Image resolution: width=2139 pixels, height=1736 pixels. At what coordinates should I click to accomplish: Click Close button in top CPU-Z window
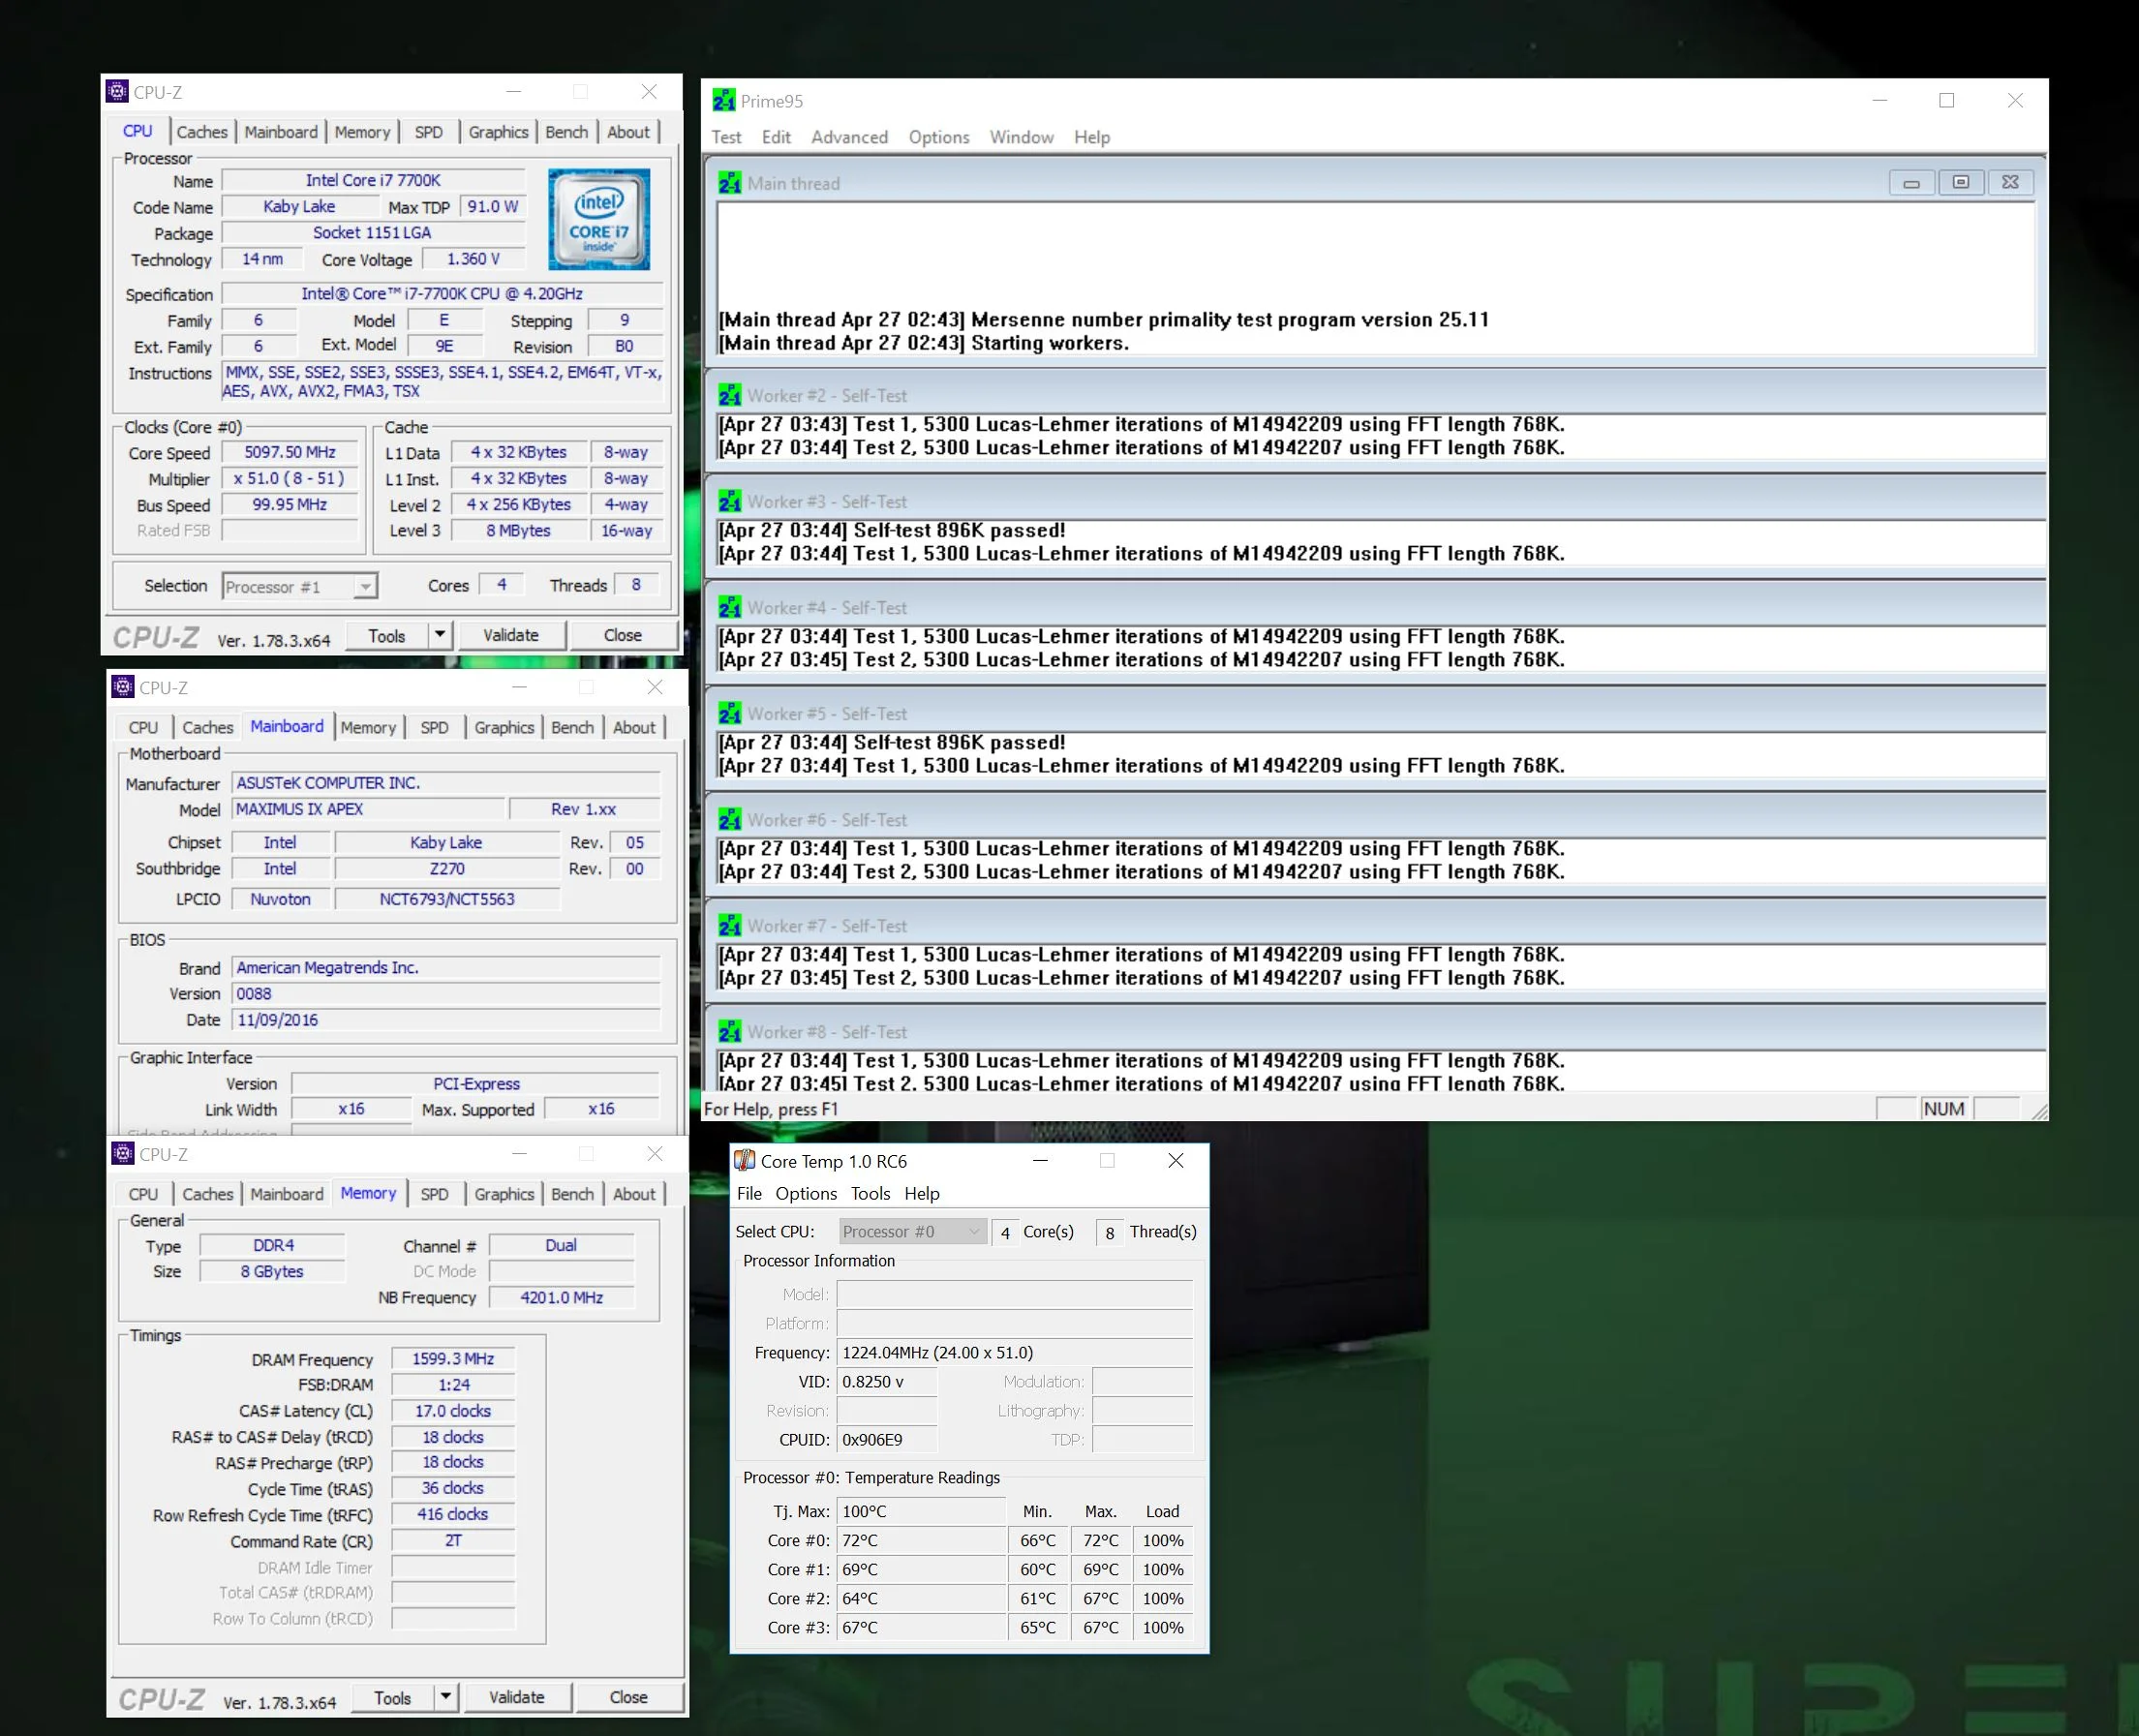[622, 634]
